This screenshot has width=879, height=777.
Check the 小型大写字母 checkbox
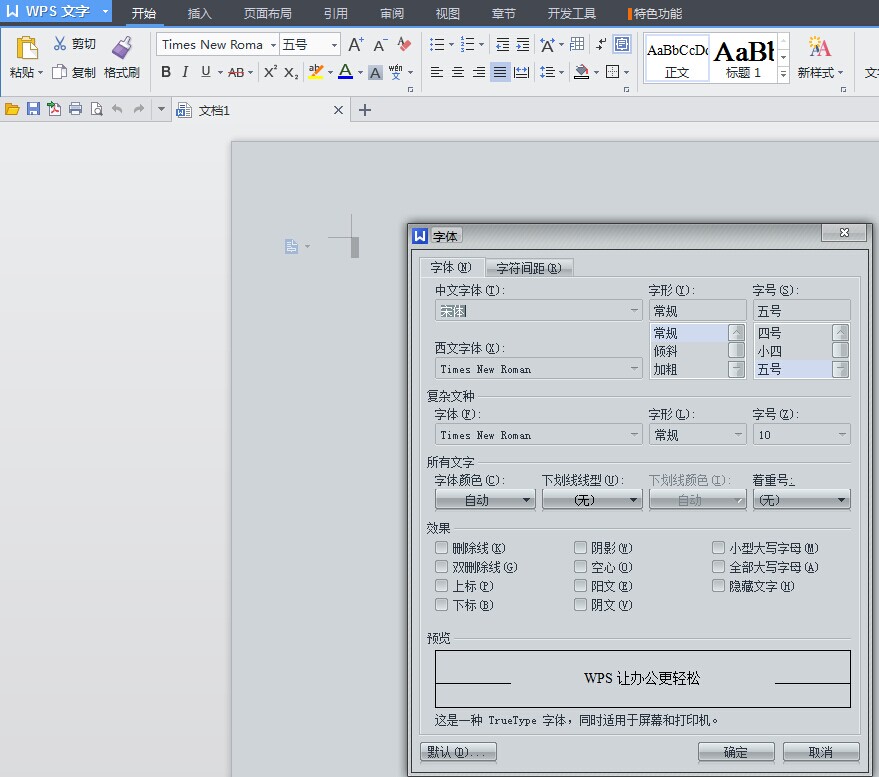tap(718, 548)
